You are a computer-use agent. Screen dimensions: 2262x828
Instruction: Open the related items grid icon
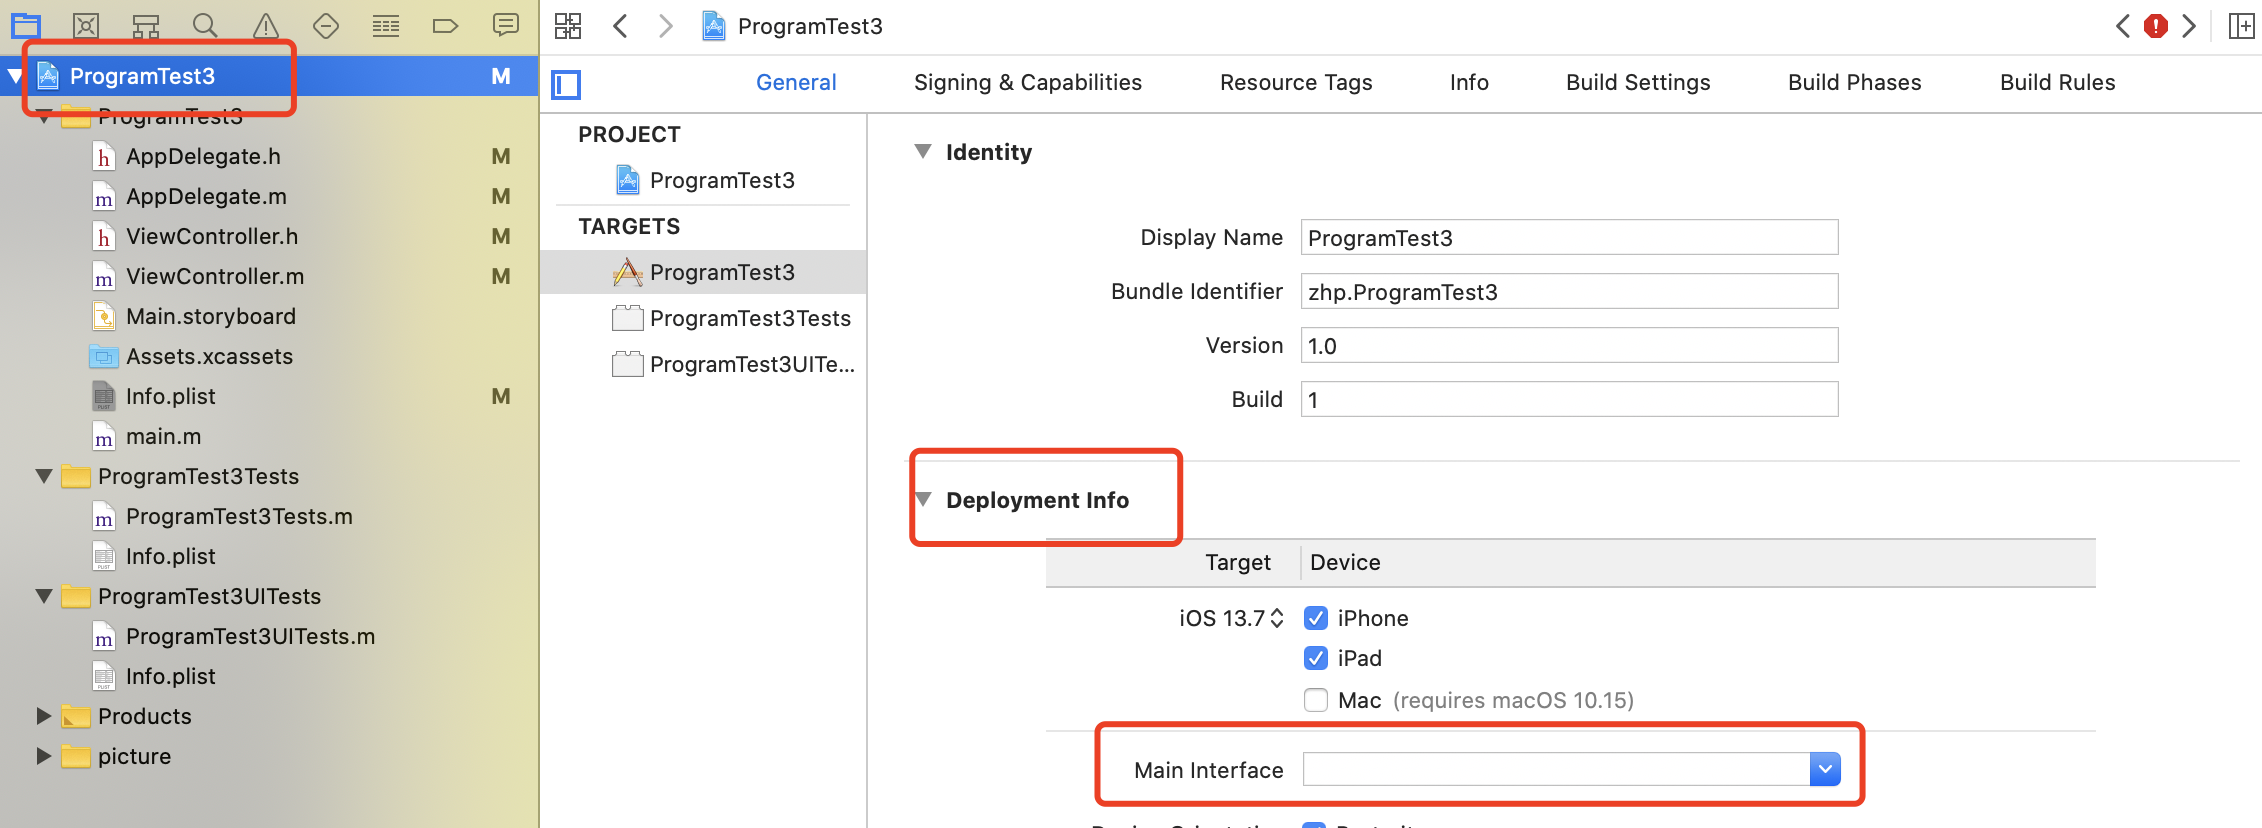pos(568,26)
